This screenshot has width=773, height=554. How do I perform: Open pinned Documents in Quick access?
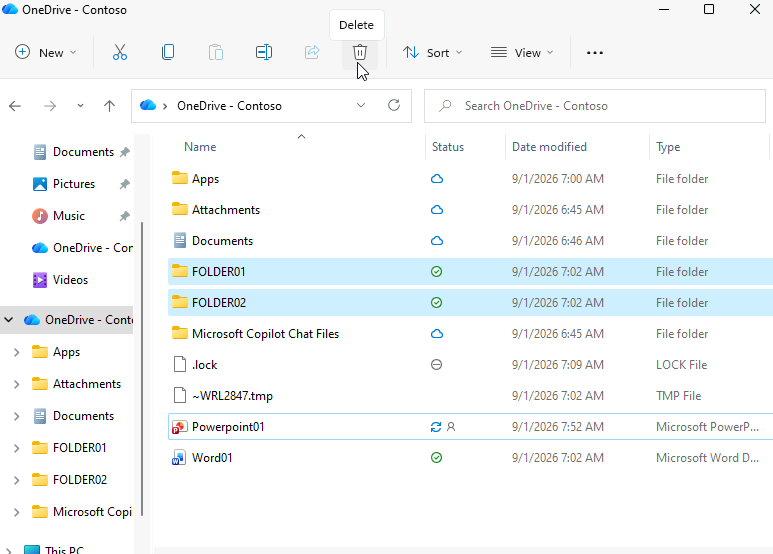pyautogui.click(x=74, y=152)
